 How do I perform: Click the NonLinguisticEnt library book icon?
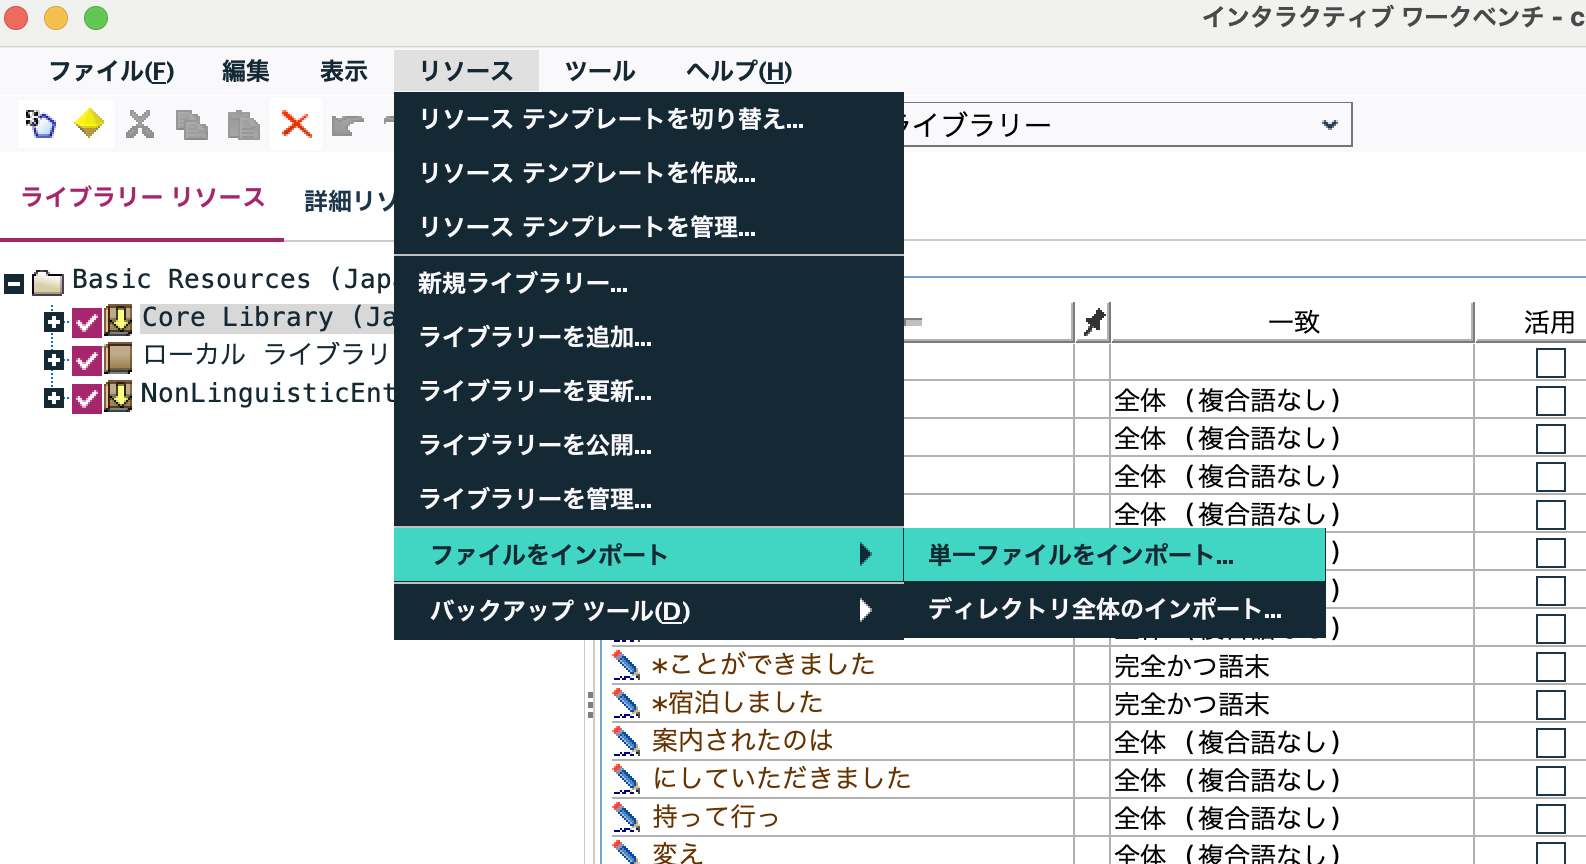tap(119, 396)
